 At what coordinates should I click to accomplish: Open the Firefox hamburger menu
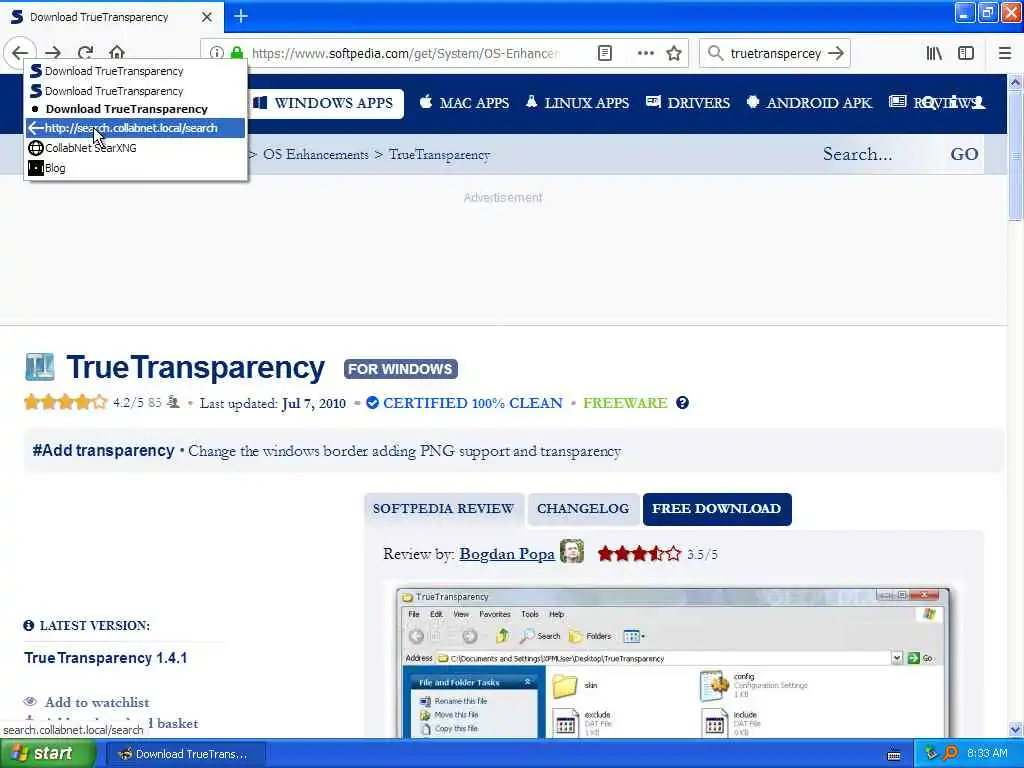tap(1004, 53)
